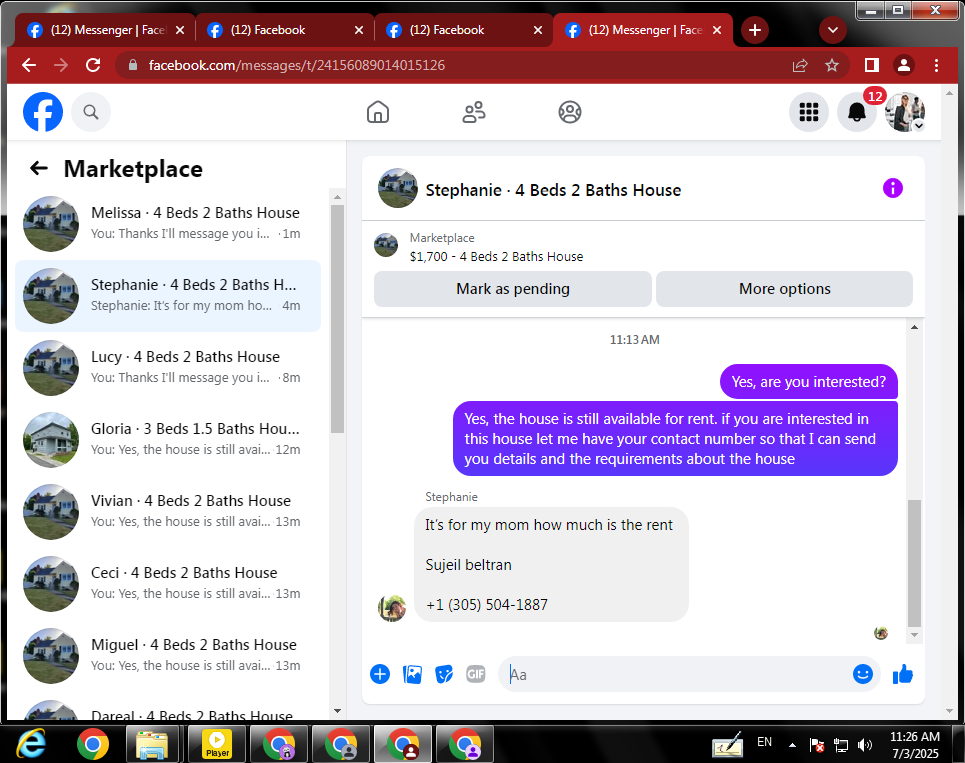Open conversation information purple icon
The width and height of the screenshot is (965, 763).
(892, 188)
